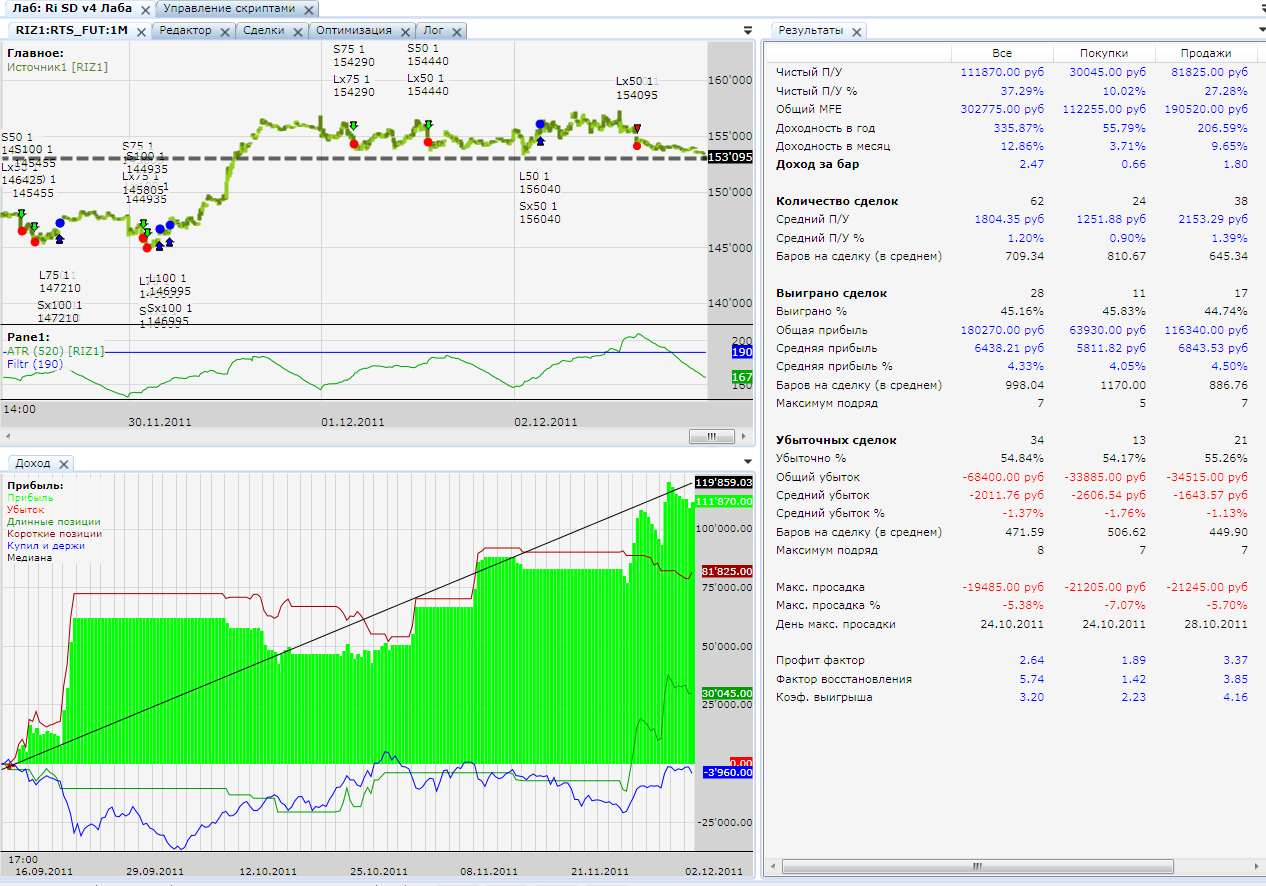The height and width of the screenshot is (886, 1266).
Task: Switch to the Оптимизация tab
Action: click(x=353, y=31)
